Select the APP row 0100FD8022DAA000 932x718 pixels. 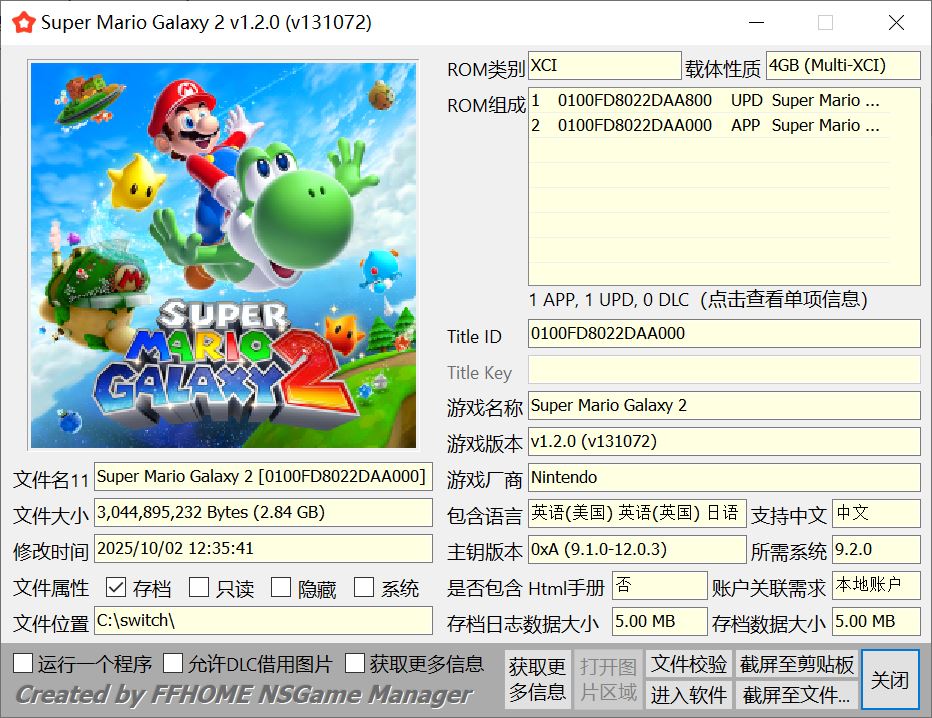pos(709,125)
